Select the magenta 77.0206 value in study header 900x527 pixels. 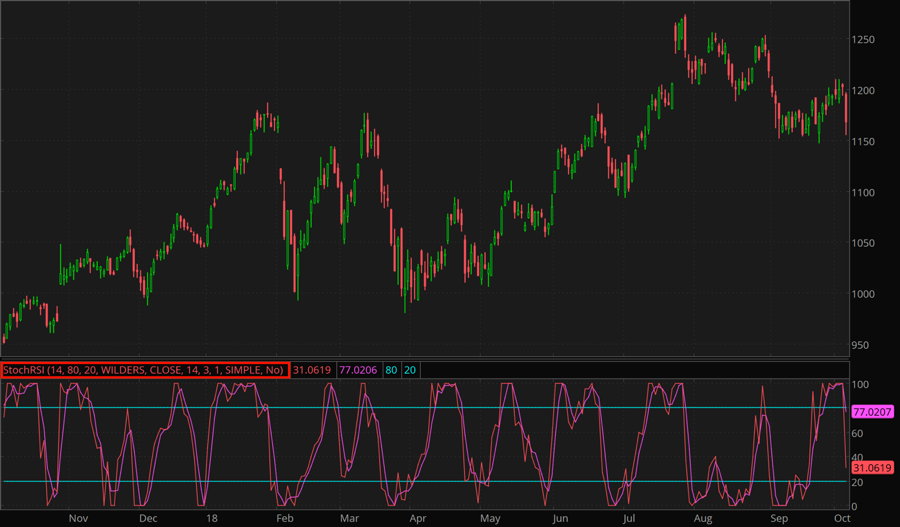pyautogui.click(x=356, y=370)
